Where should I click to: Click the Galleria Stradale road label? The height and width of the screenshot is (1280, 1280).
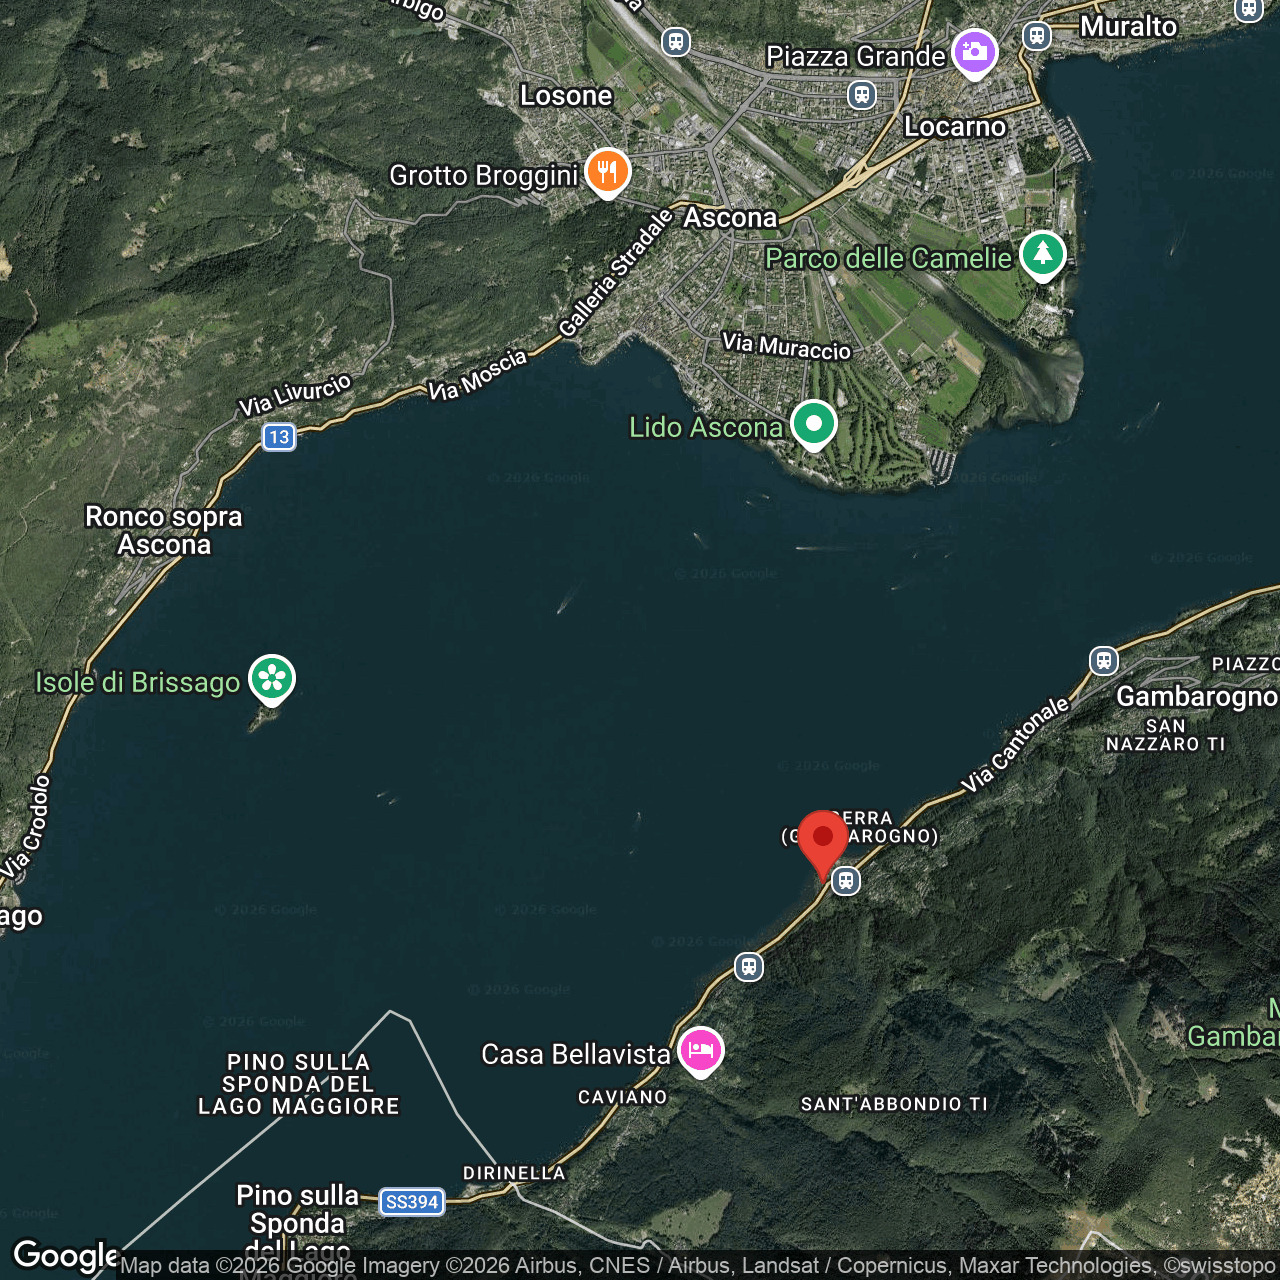coord(616,273)
